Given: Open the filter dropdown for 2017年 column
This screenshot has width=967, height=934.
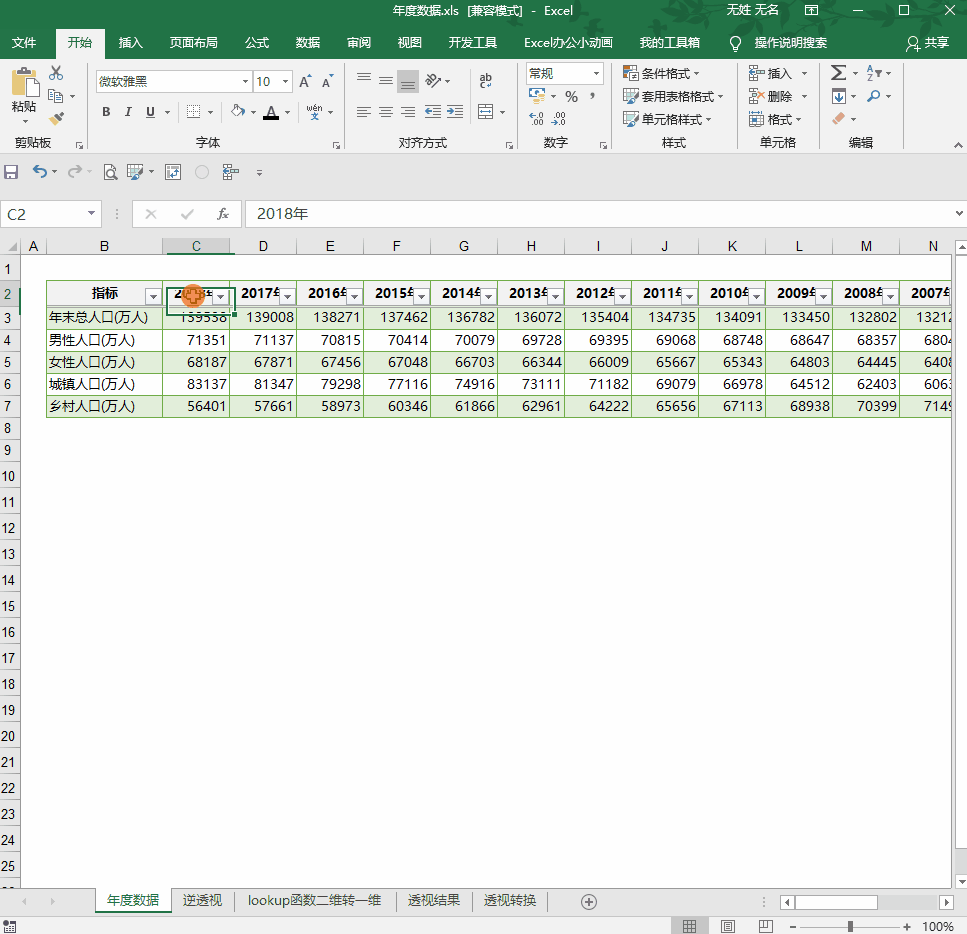Looking at the screenshot, I should click(x=287, y=297).
